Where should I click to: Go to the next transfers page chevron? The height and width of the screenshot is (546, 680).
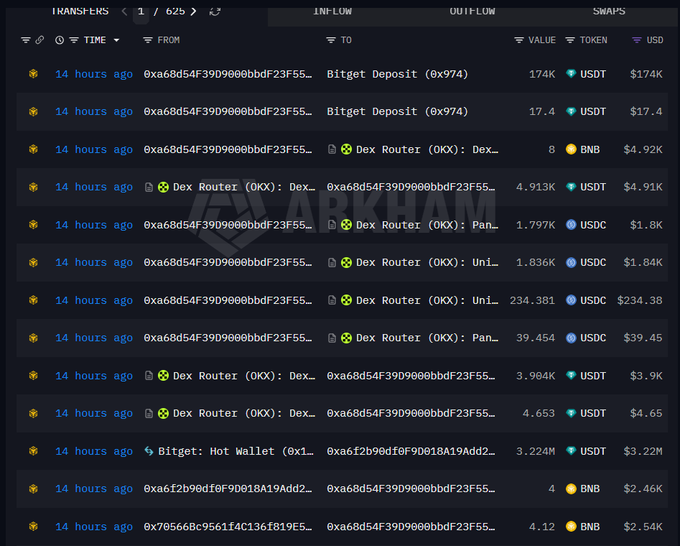click(x=193, y=11)
